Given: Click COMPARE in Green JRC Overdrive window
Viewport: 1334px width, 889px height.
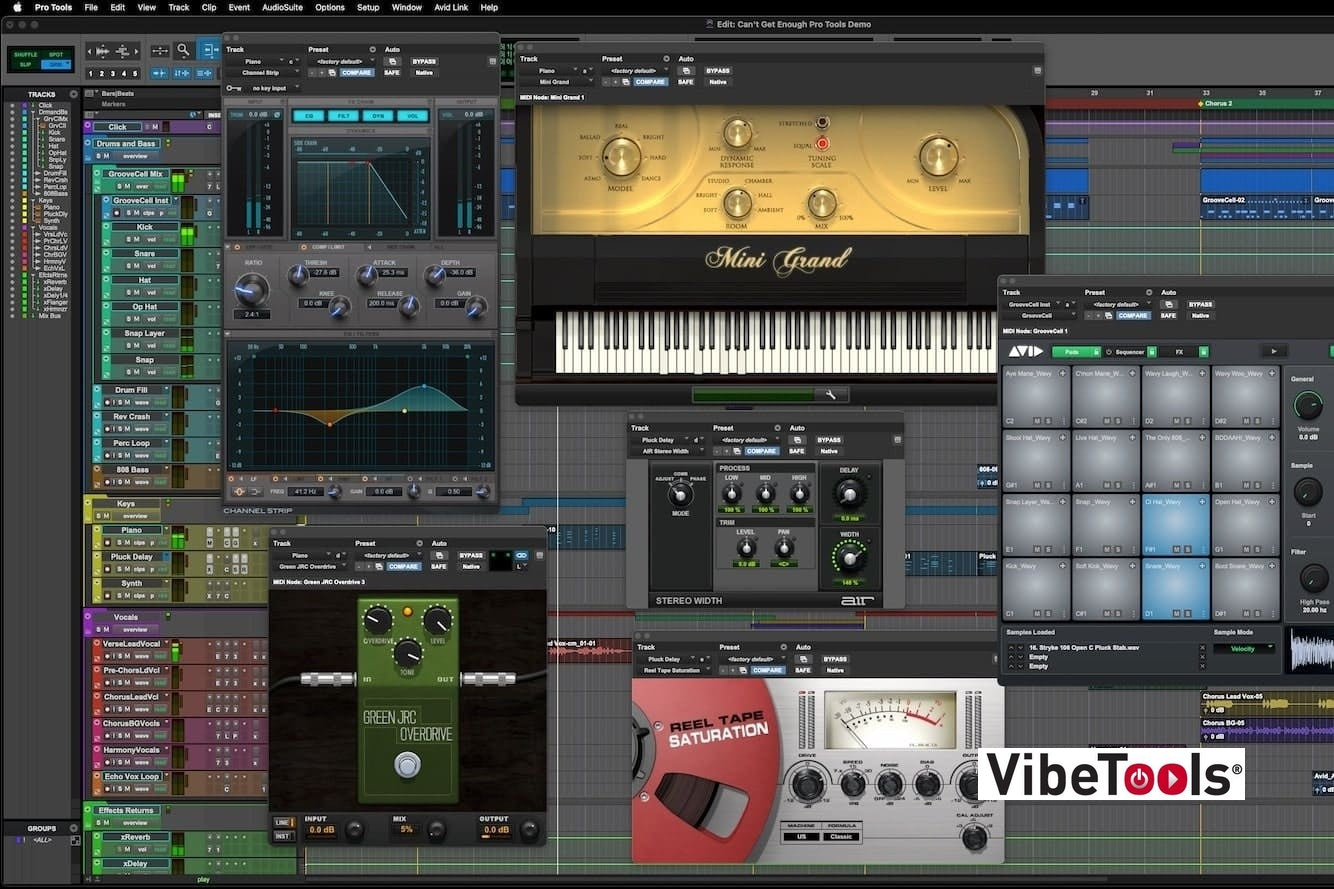Looking at the screenshot, I should click(403, 566).
